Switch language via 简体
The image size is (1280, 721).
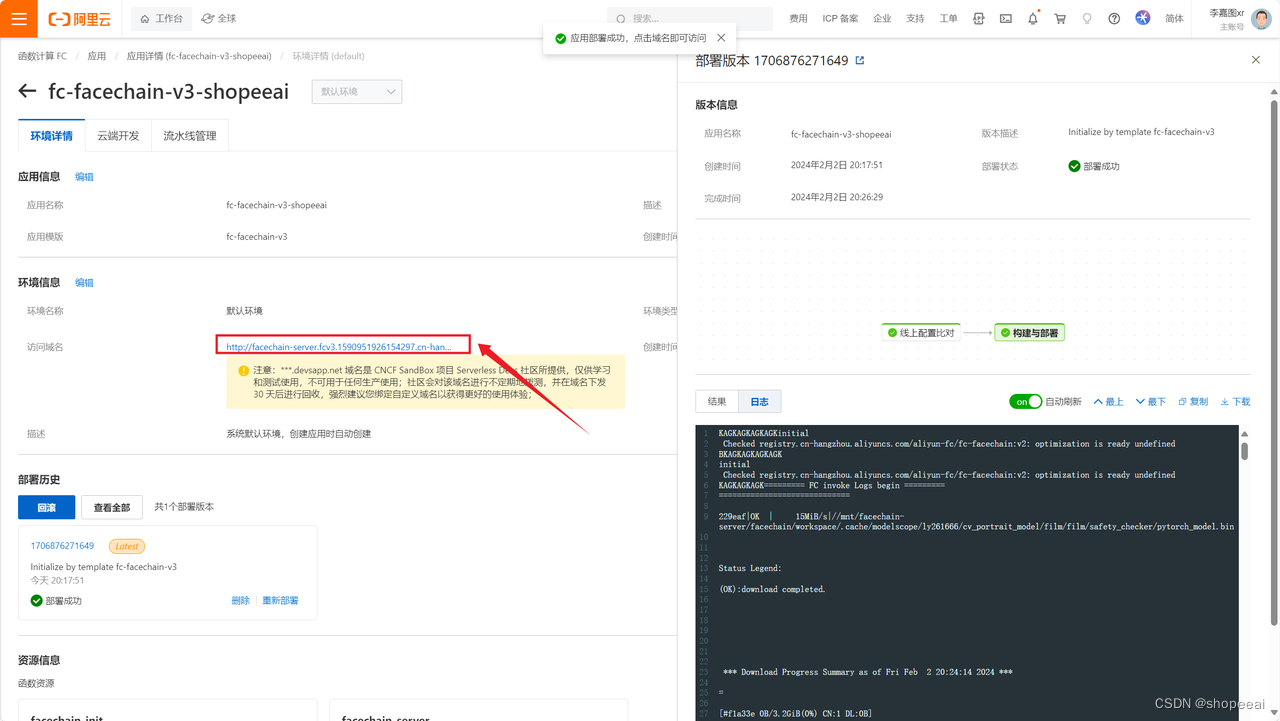(x=1174, y=19)
